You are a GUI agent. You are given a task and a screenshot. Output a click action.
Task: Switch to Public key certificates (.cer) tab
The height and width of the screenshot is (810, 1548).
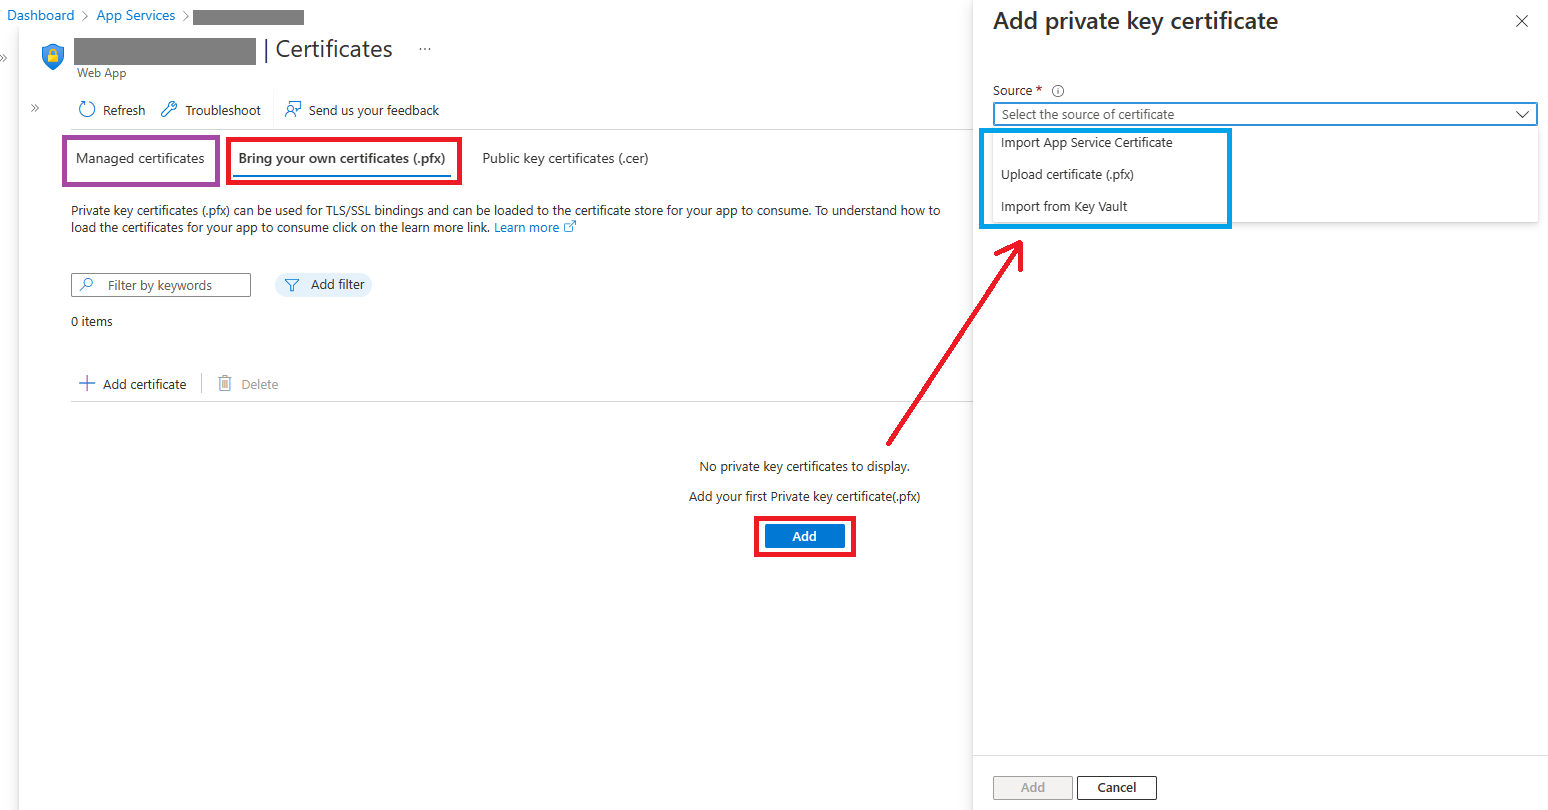tap(565, 159)
